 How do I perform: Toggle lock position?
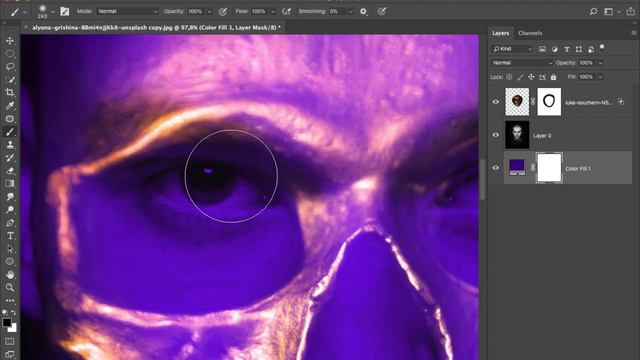click(531, 77)
